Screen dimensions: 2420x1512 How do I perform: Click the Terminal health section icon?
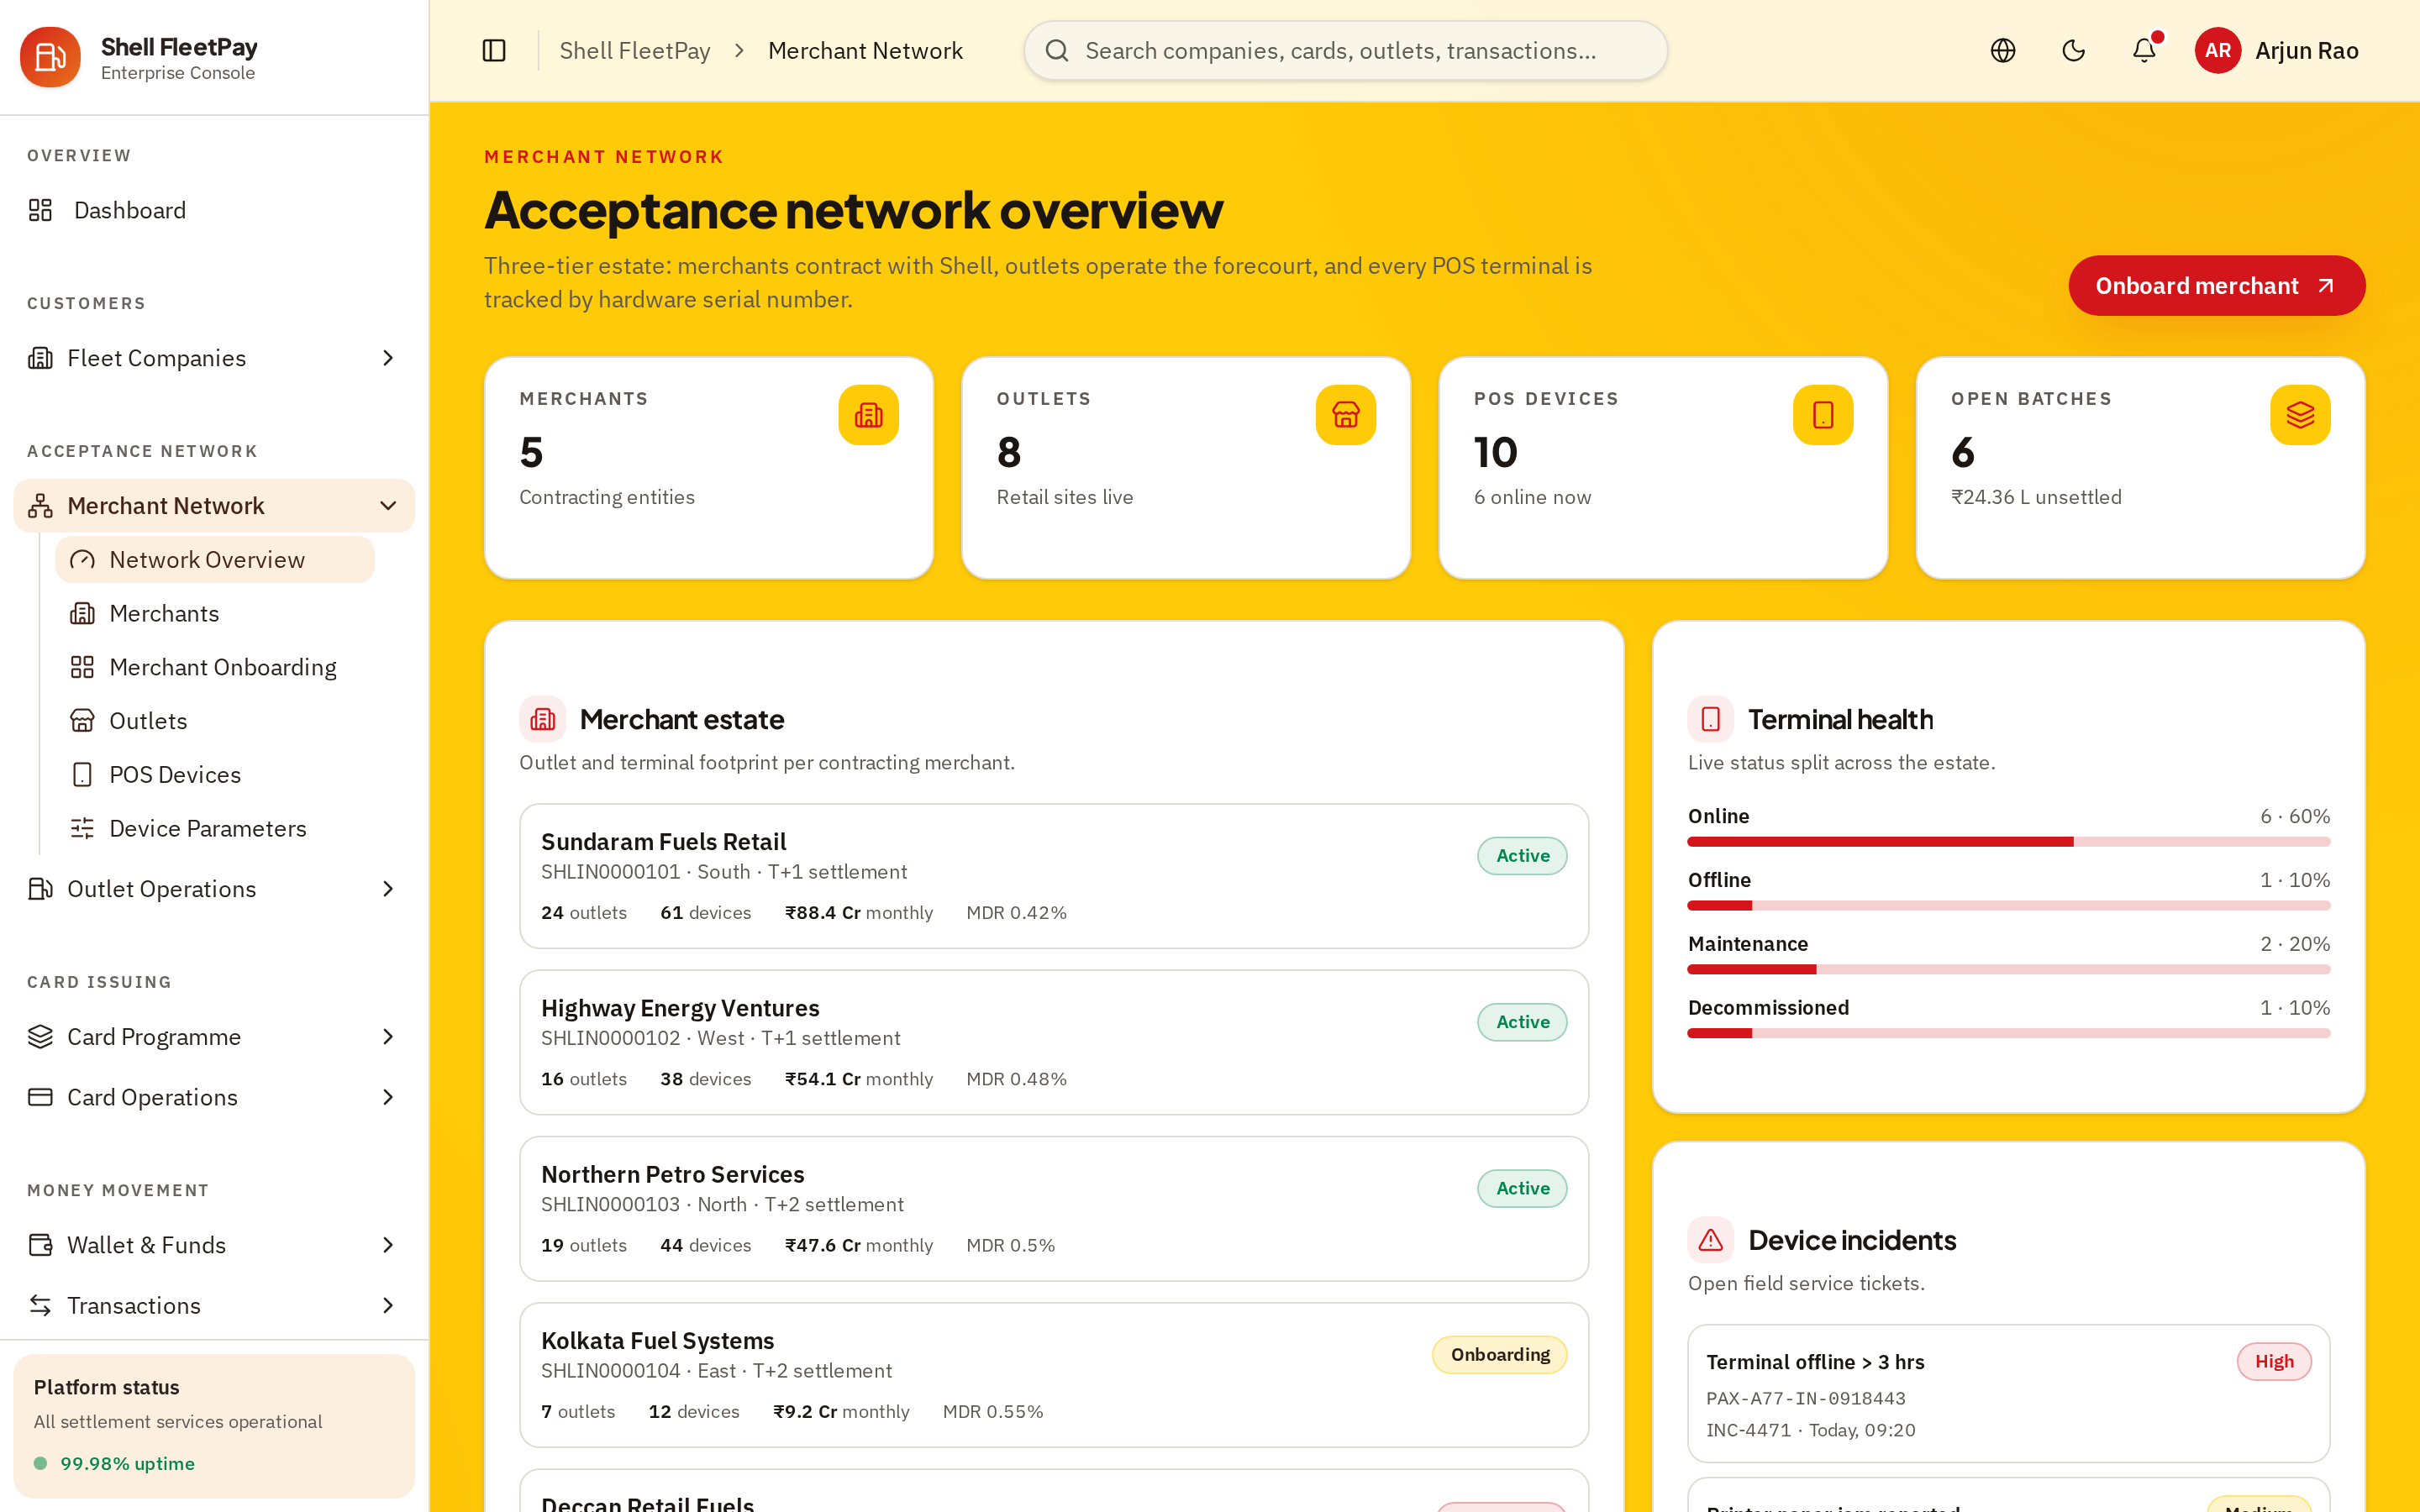pyautogui.click(x=1710, y=719)
